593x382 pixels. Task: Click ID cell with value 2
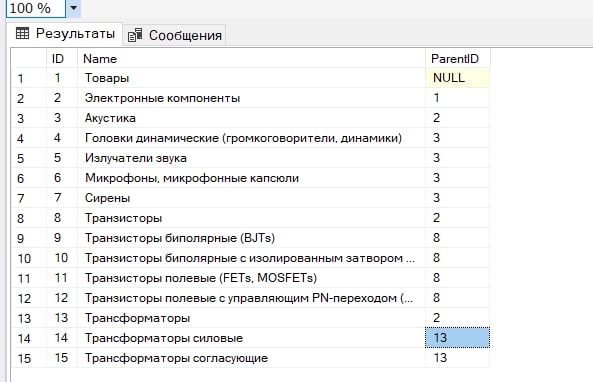coord(62,98)
